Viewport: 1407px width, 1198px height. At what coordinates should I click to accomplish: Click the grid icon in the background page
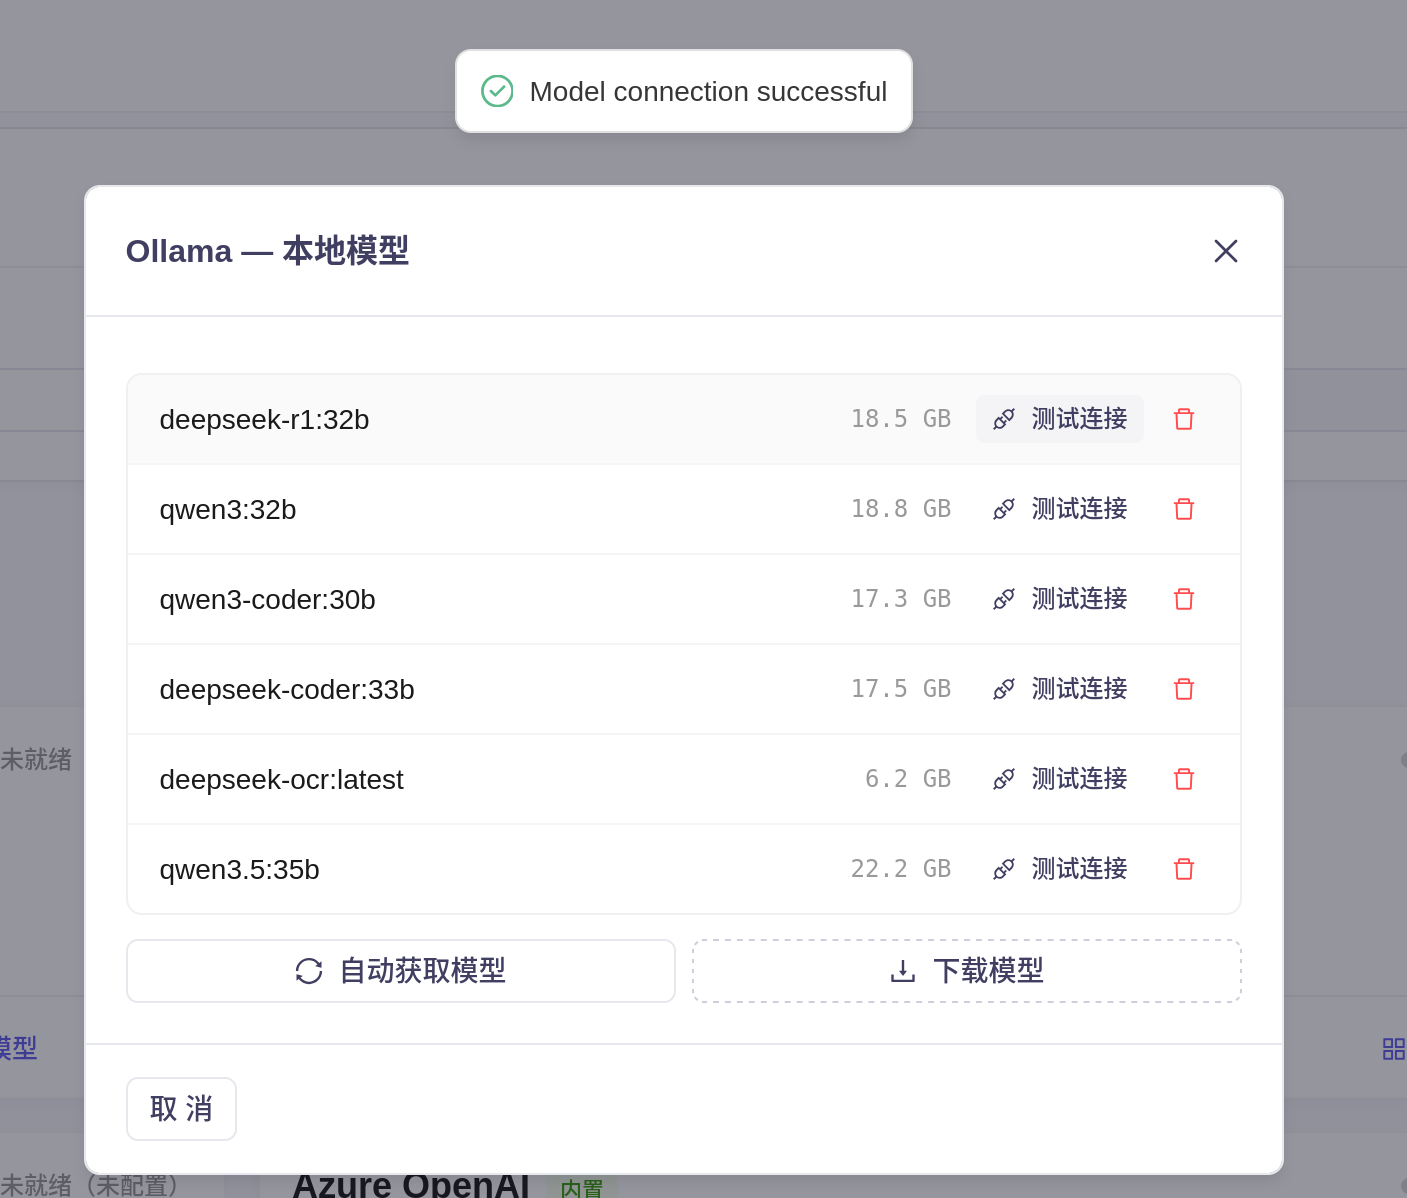click(1394, 1048)
